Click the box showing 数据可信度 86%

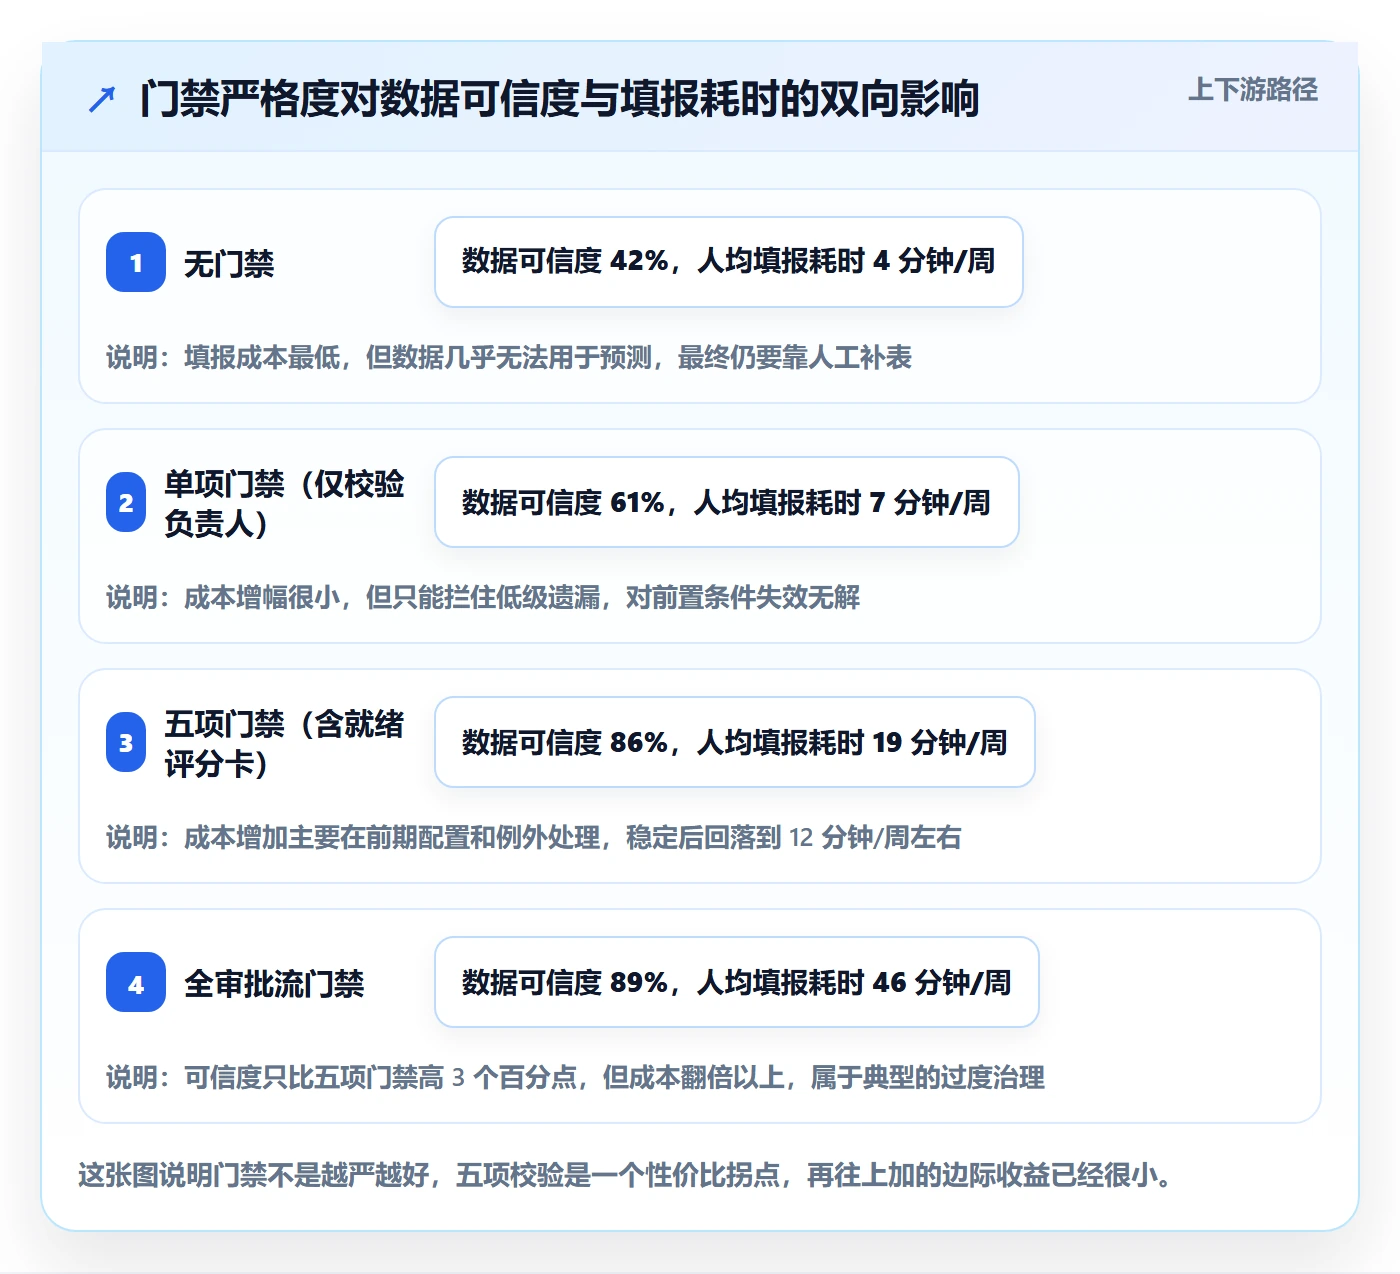click(x=735, y=742)
